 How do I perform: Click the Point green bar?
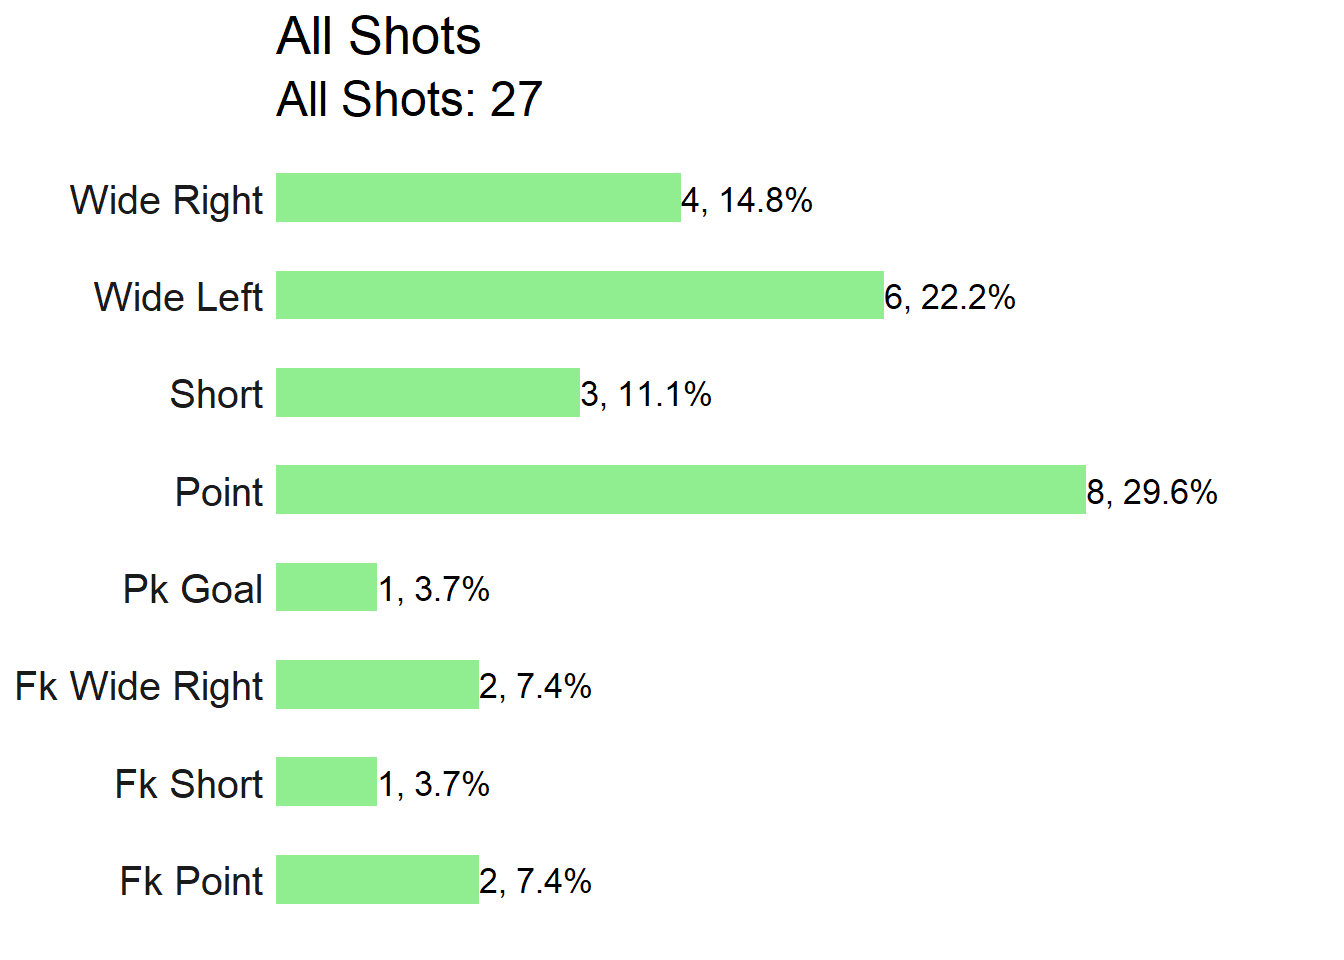coord(681,489)
